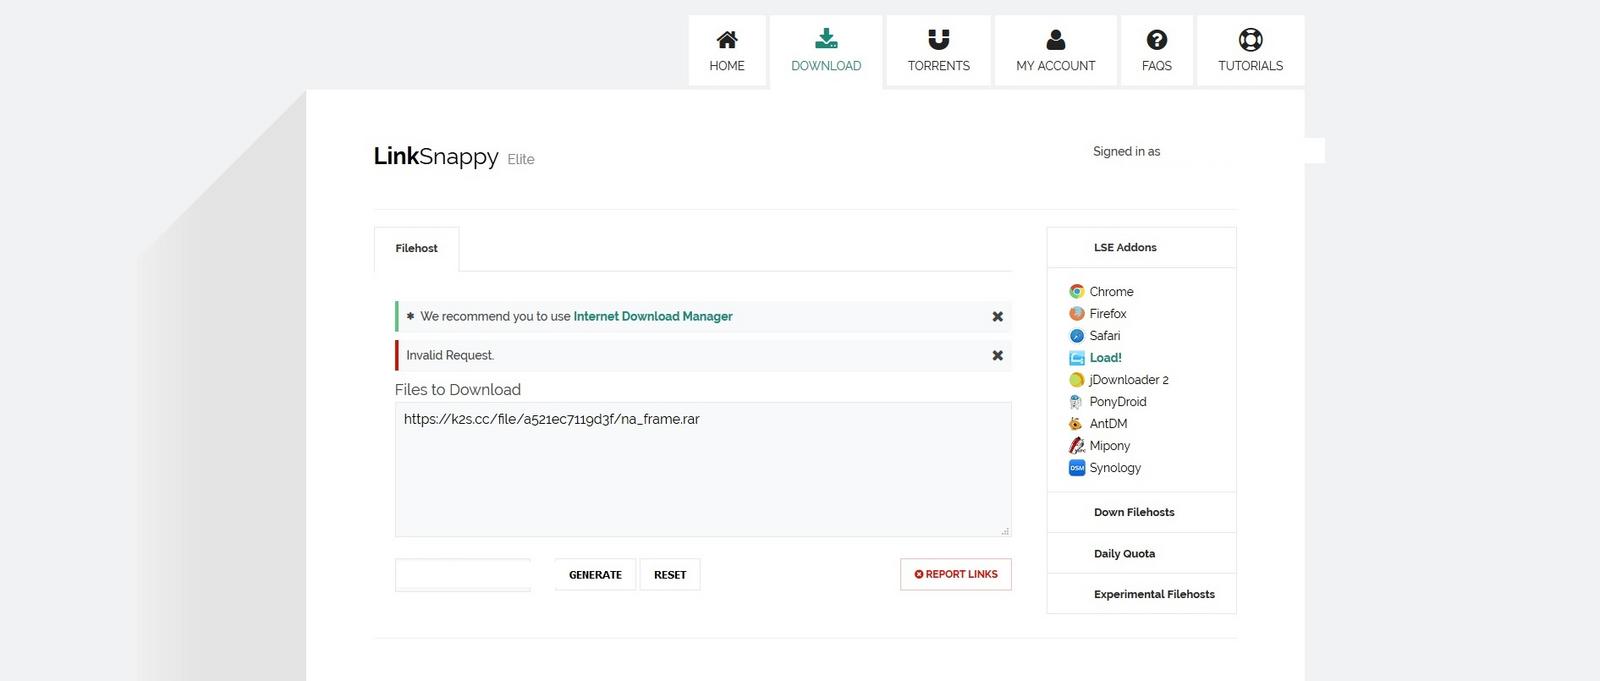
Task: Expand the Experimental Filehosts section
Action: [1141, 594]
